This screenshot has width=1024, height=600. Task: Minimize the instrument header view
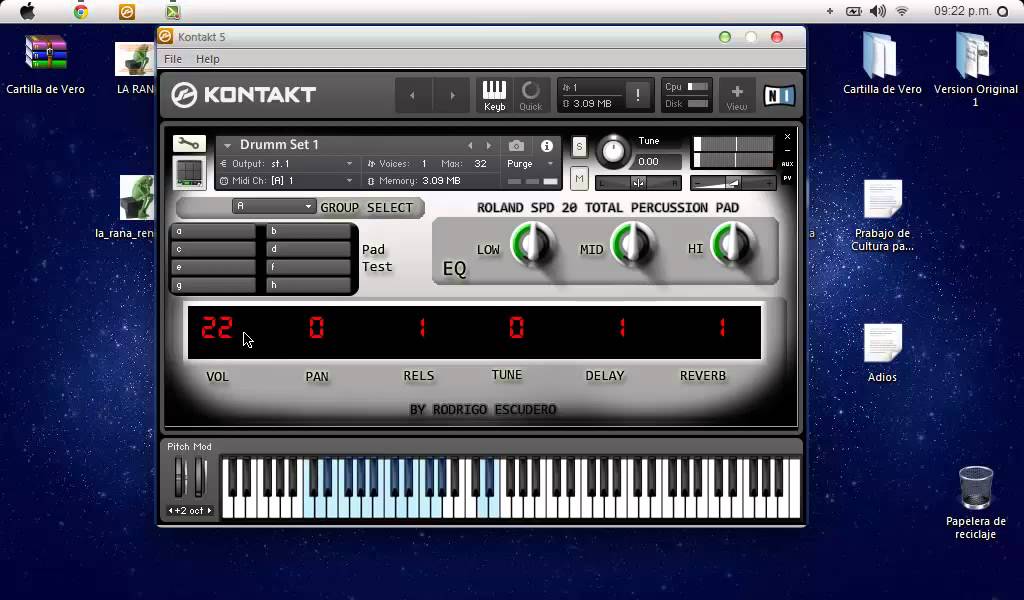click(x=788, y=150)
